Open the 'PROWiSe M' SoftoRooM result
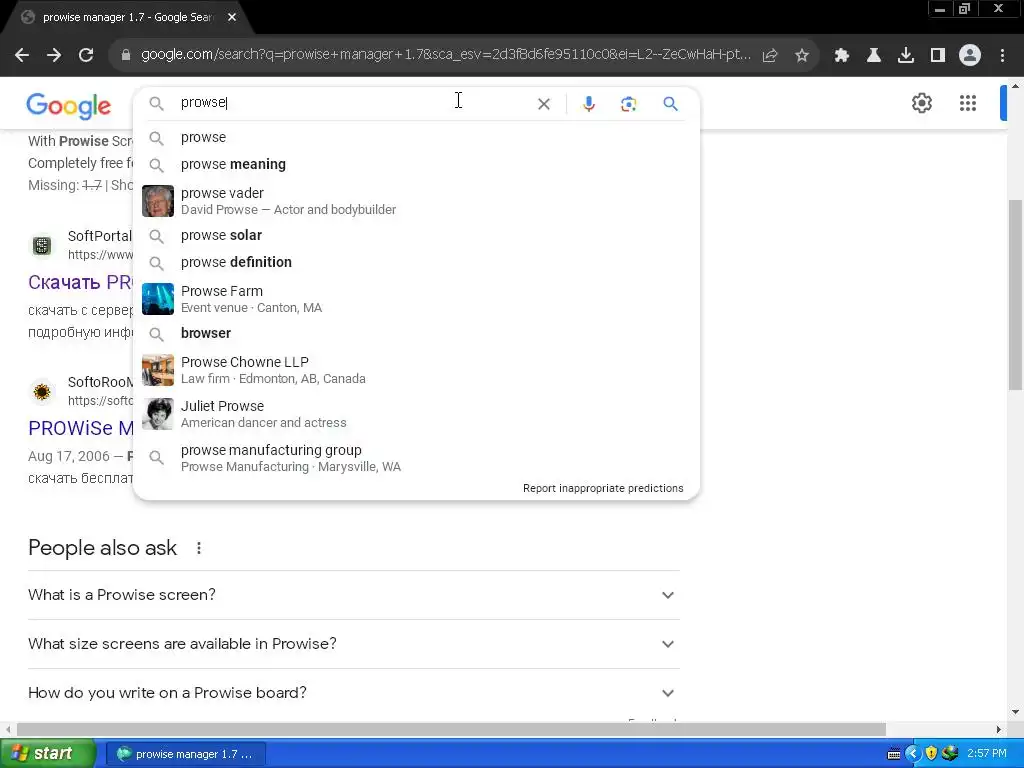This screenshot has width=1024, height=768. 80,428
